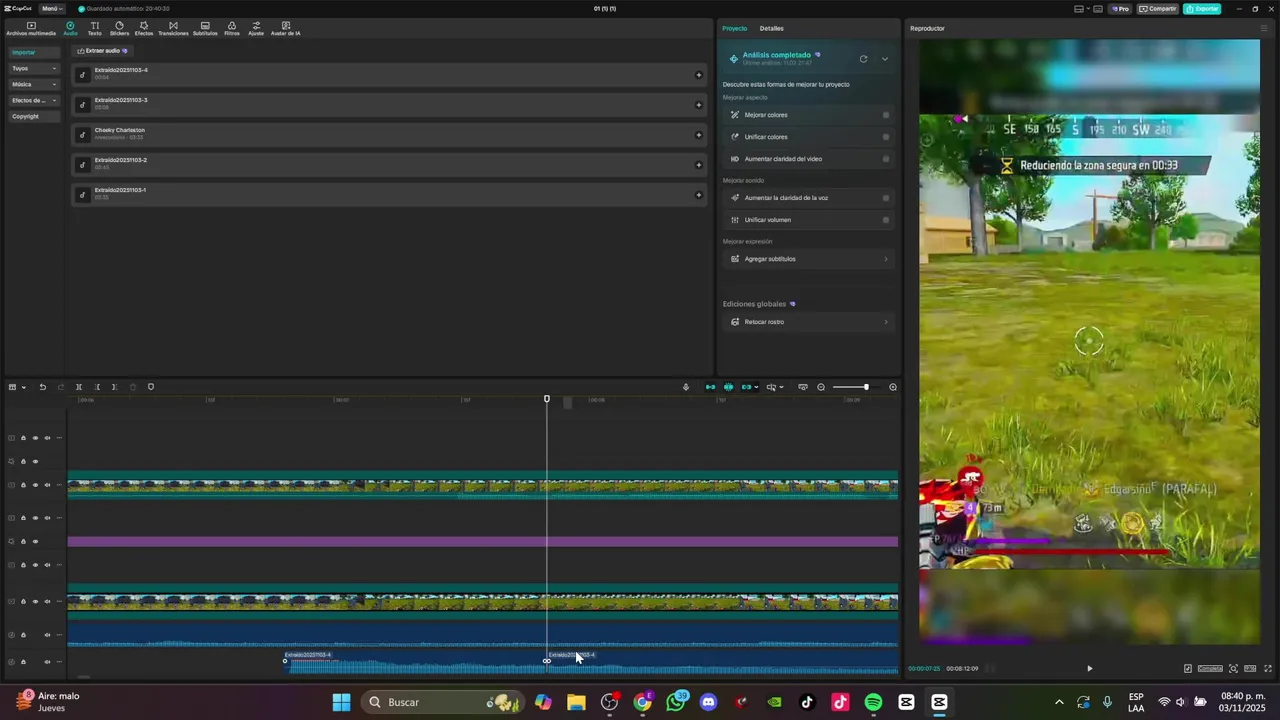
Task: Add Extraído20251103-4 to timeline with plus
Action: 698,75
